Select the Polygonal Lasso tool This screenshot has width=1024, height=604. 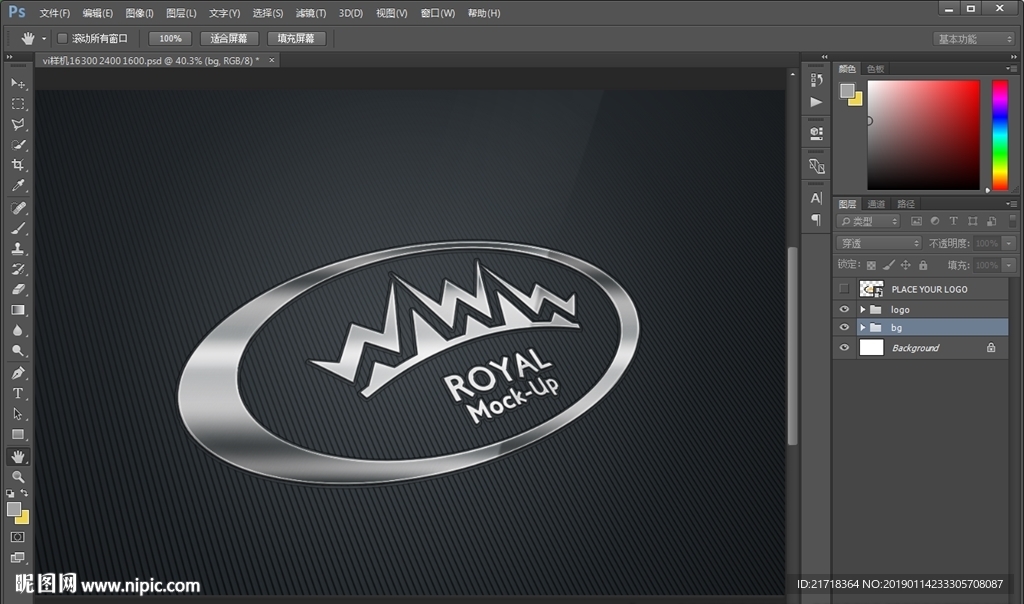pos(18,124)
